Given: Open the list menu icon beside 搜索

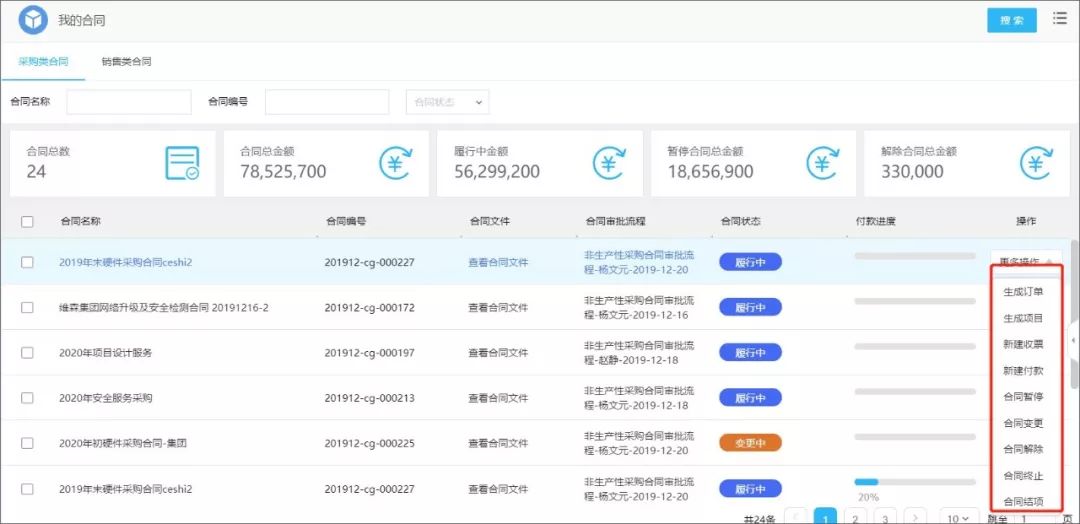Looking at the screenshot, I should tap(1060, 19).
